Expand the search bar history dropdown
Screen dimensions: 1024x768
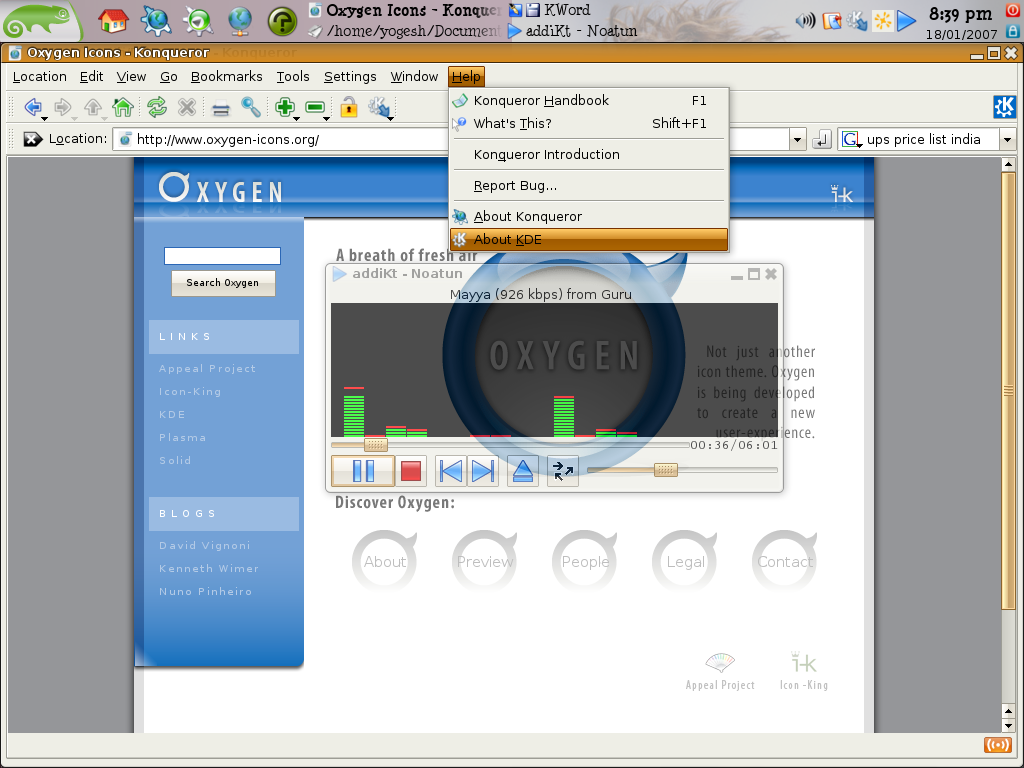1008,139
